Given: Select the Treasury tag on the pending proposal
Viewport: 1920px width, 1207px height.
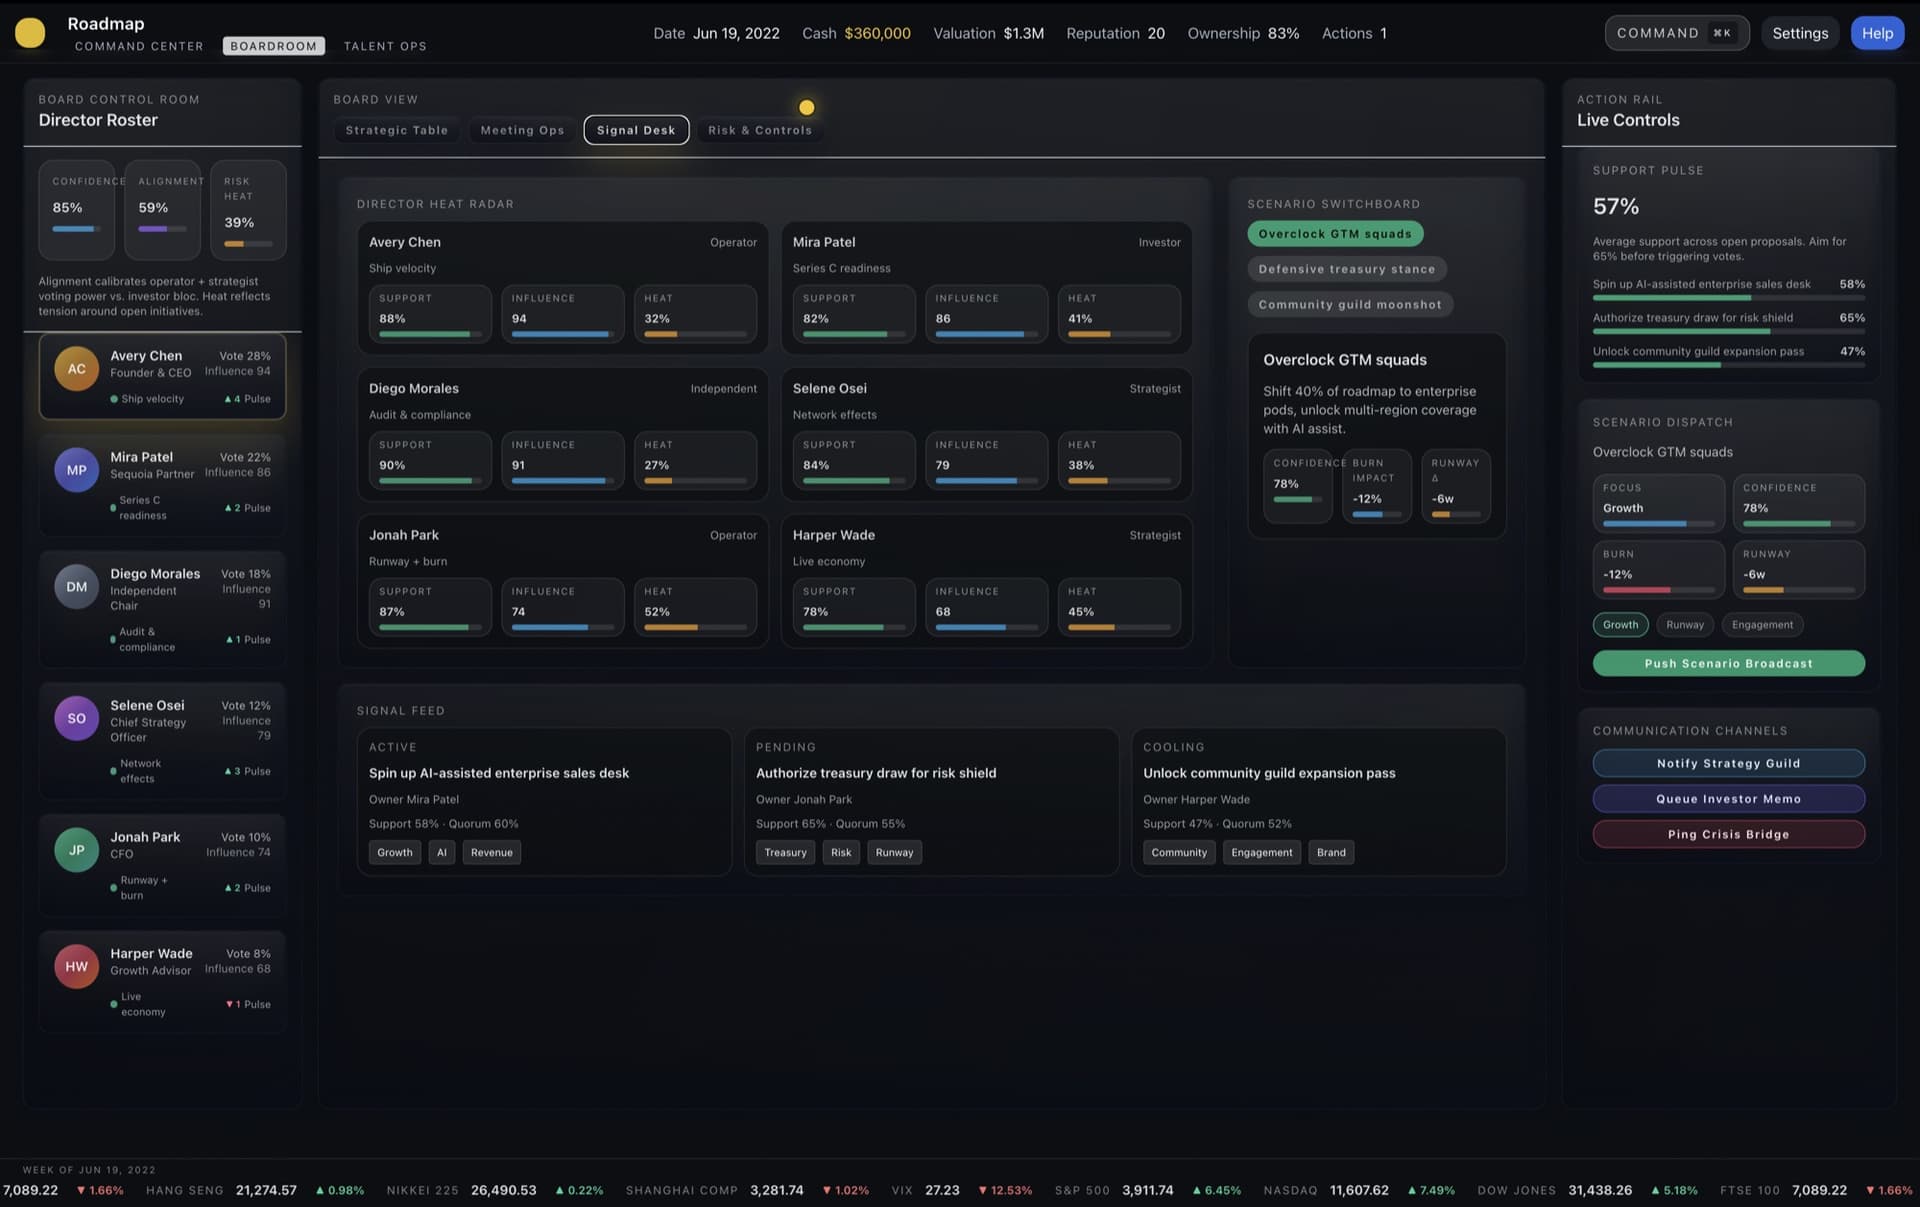Looking at the screenshot, I should point(785,852).
